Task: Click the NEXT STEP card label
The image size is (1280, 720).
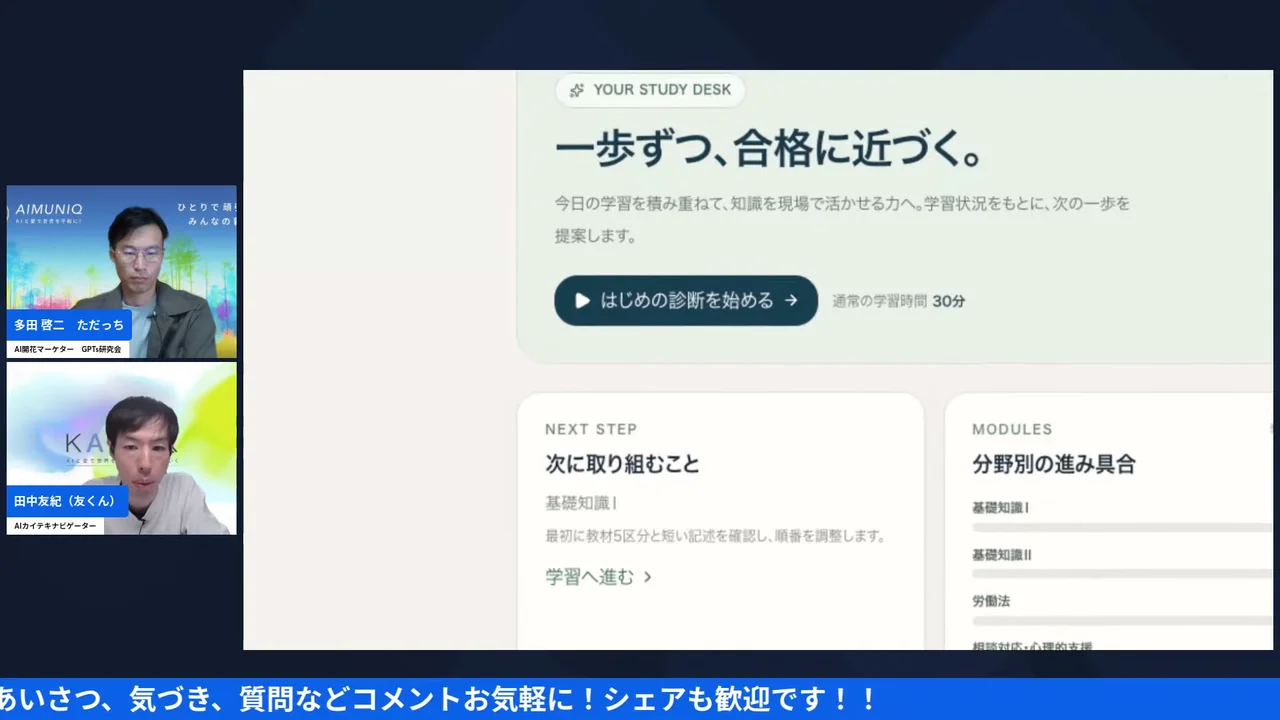Action: click(591, 429)
